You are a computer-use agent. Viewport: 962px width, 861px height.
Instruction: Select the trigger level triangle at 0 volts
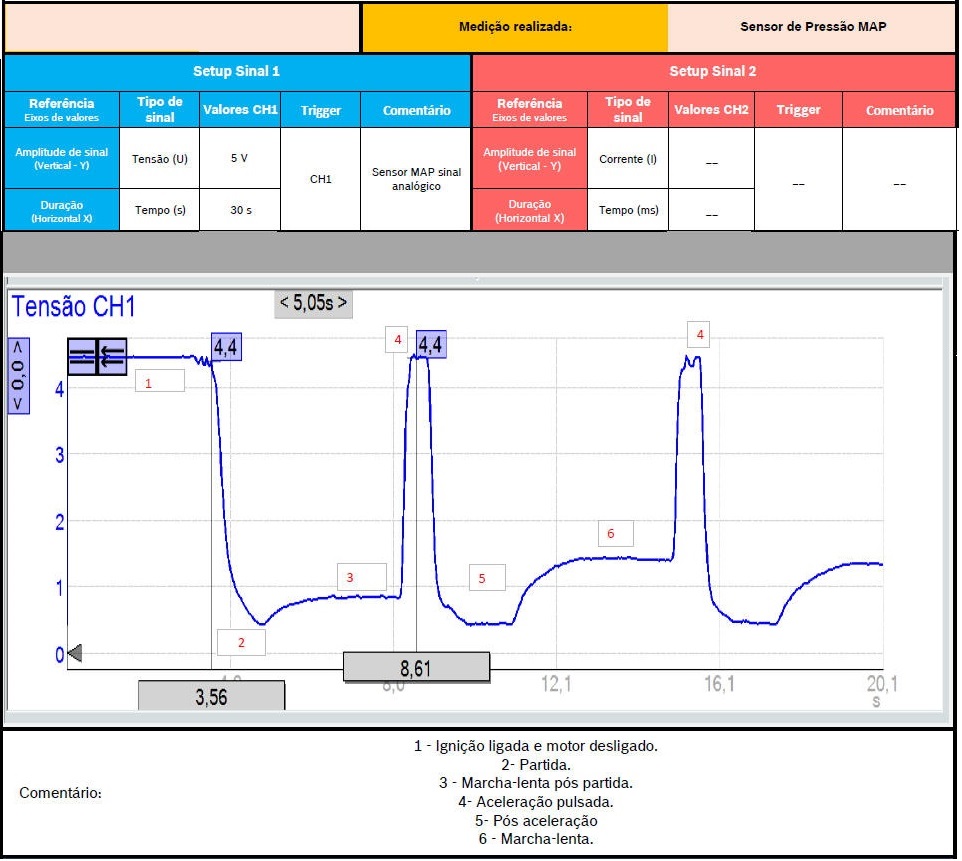pos(74,654)
